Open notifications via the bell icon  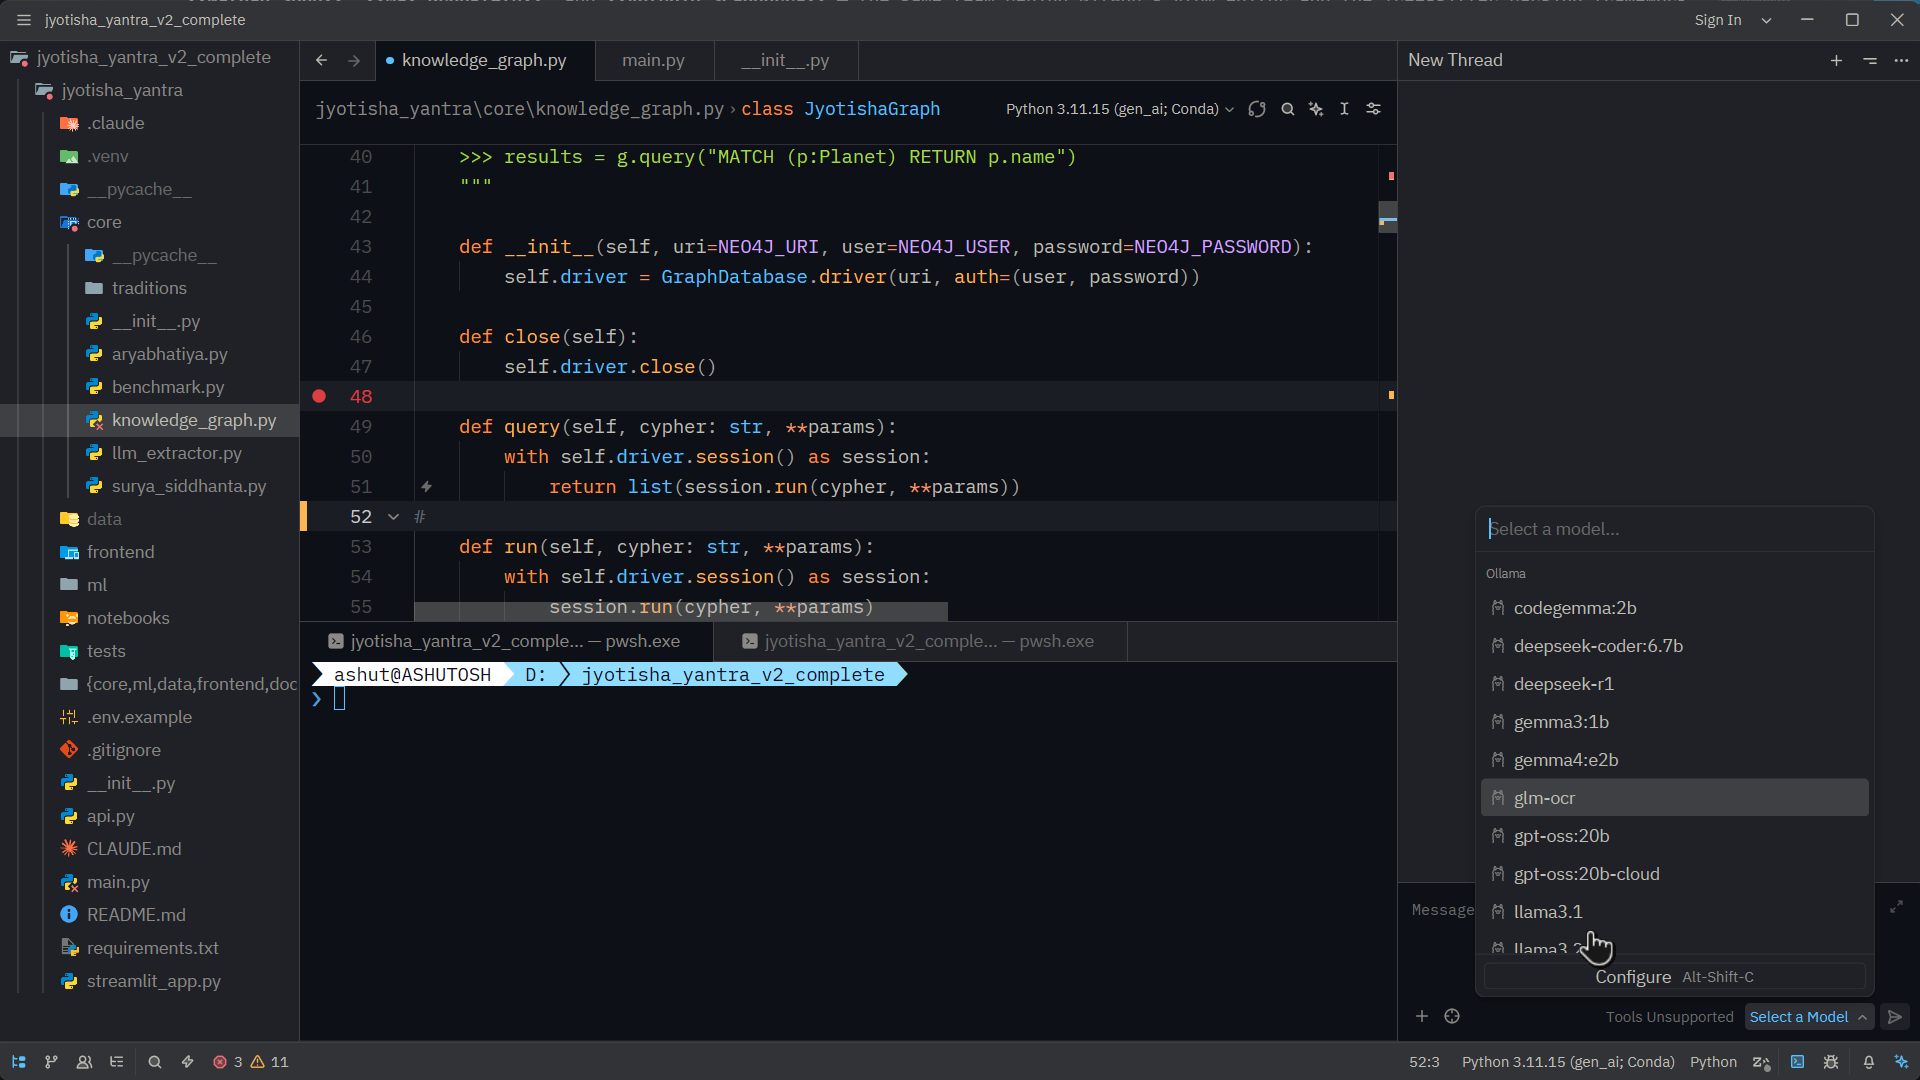pos(1868,1062)
